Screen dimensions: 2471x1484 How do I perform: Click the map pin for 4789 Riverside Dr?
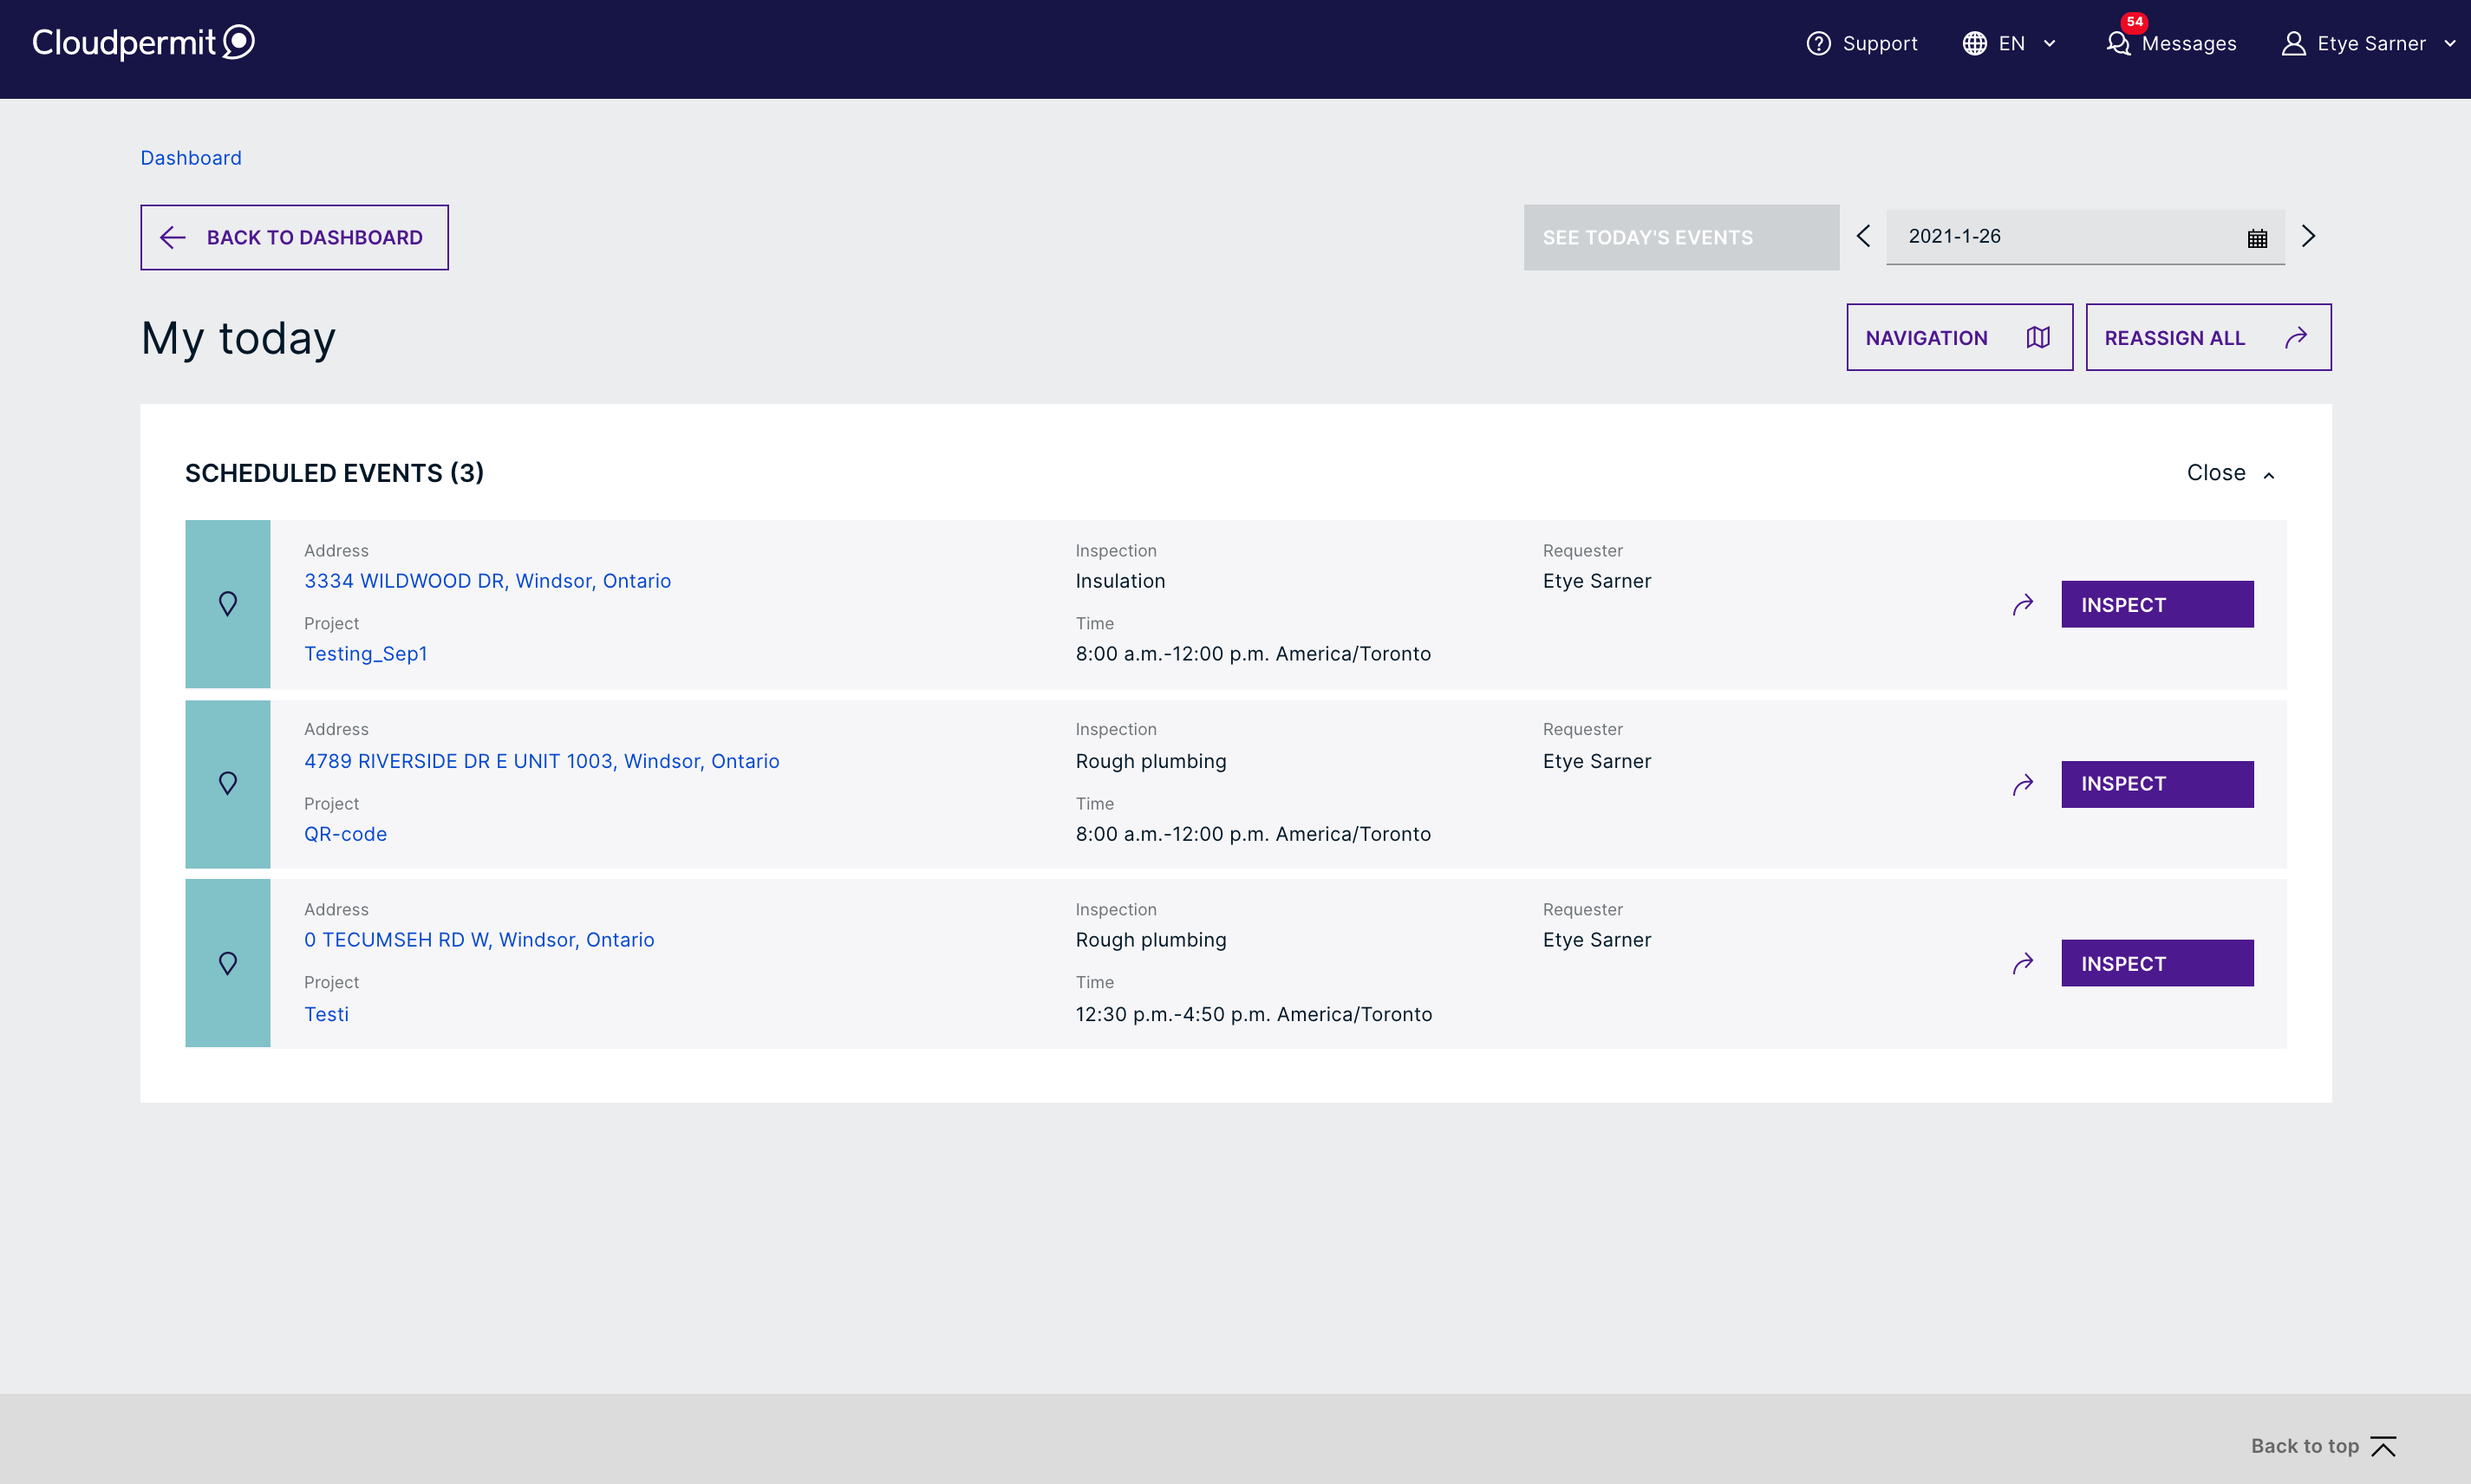pos(228,784)
